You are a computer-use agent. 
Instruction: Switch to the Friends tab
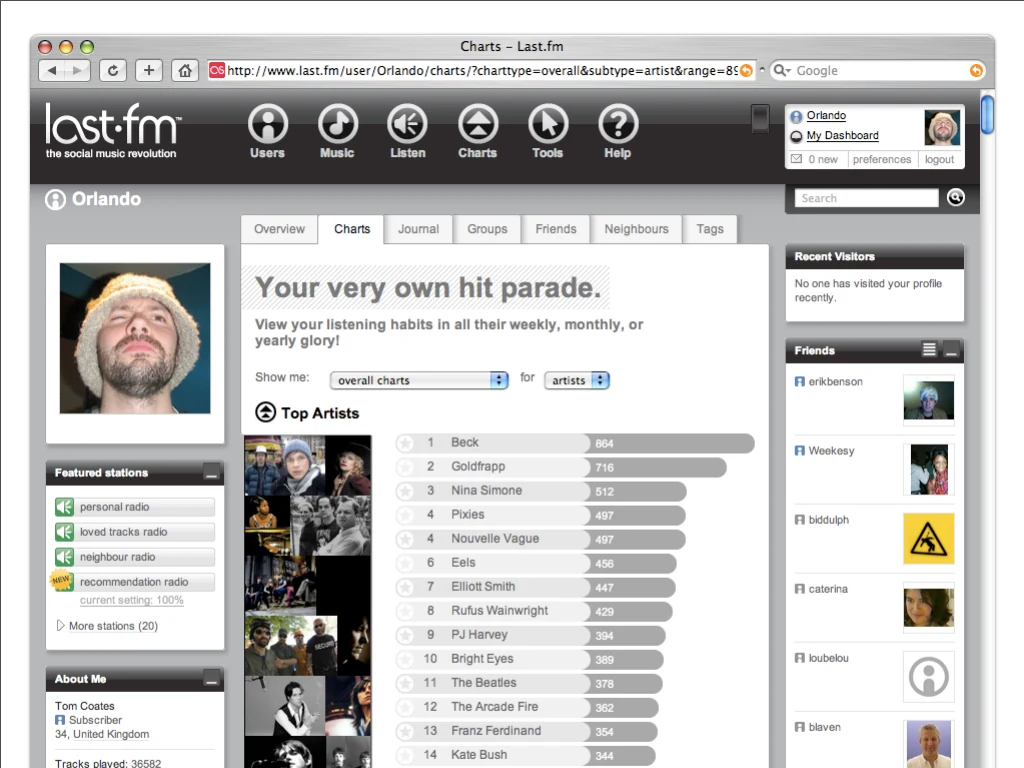click(x=556, y=229)
